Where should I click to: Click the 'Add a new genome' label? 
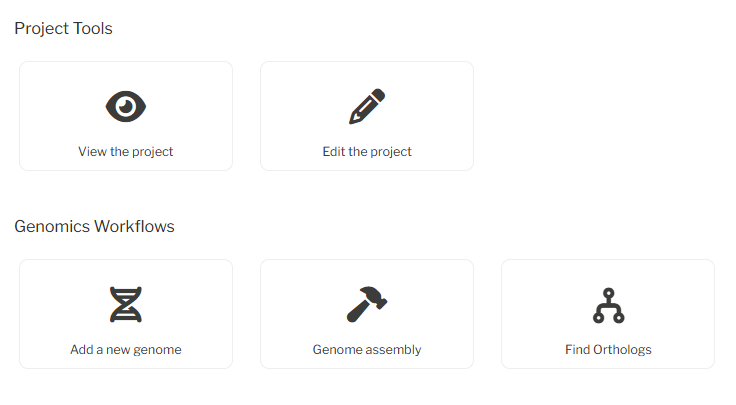tap(126, 350)
